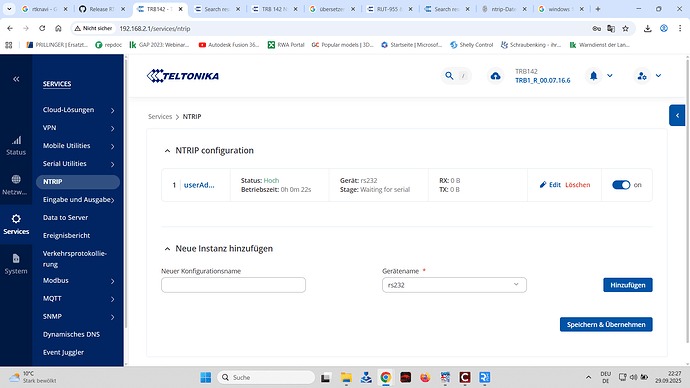Open the user settings account icon
Viewport: 690px width, 388px height.
tap(642, 76)
